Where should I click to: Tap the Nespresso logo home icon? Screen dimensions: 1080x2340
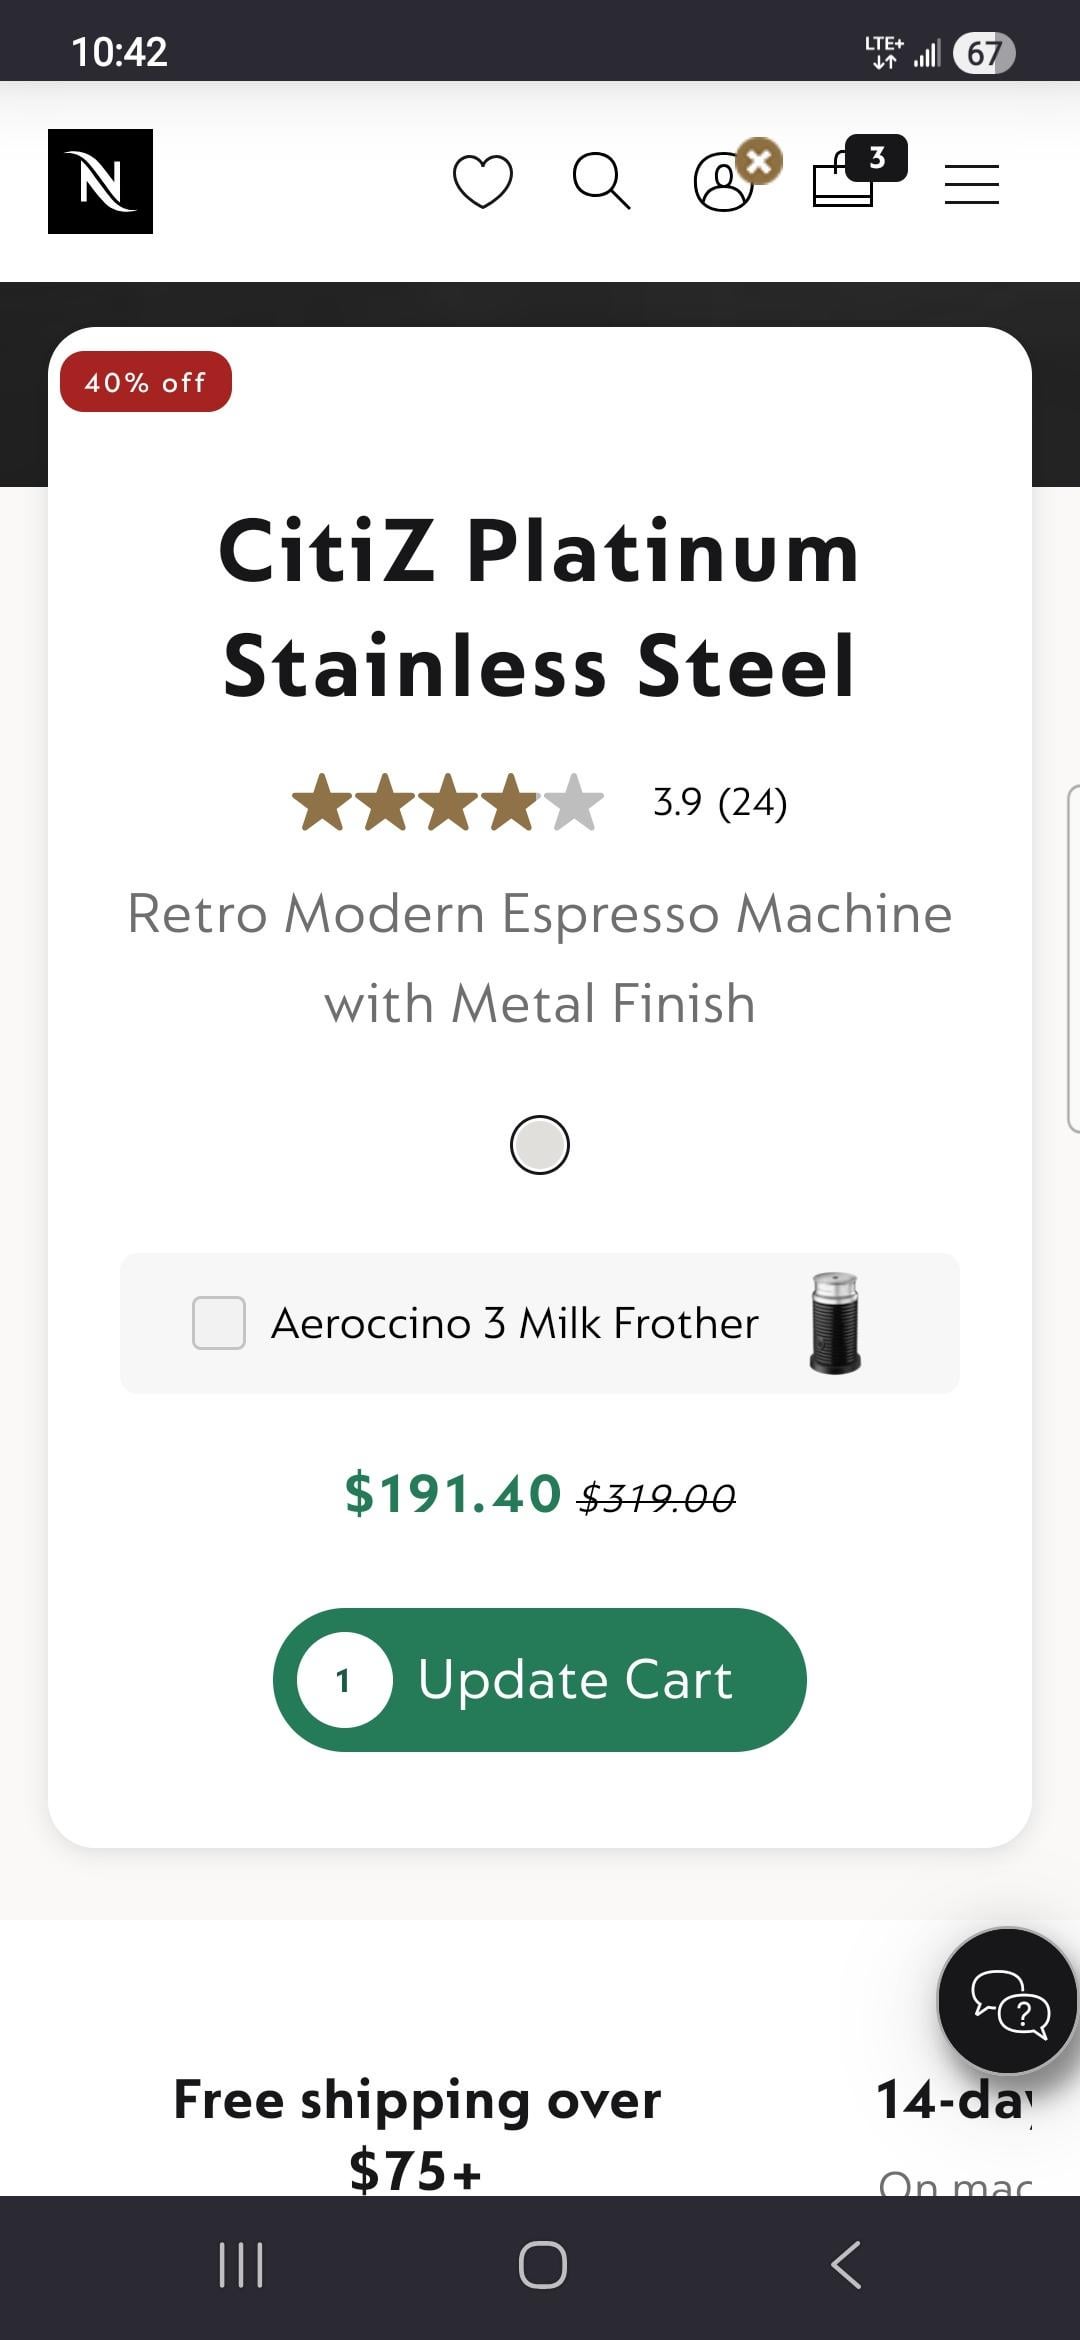pos(100,181)
